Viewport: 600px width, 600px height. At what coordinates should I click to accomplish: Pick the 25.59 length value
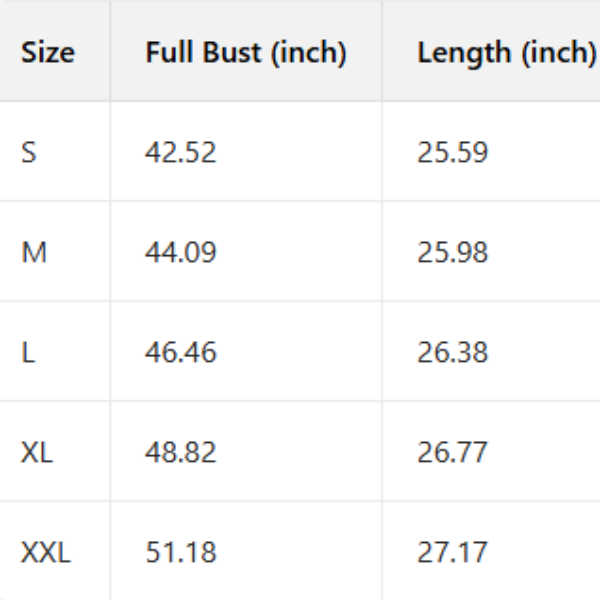(x=453, y=153)
